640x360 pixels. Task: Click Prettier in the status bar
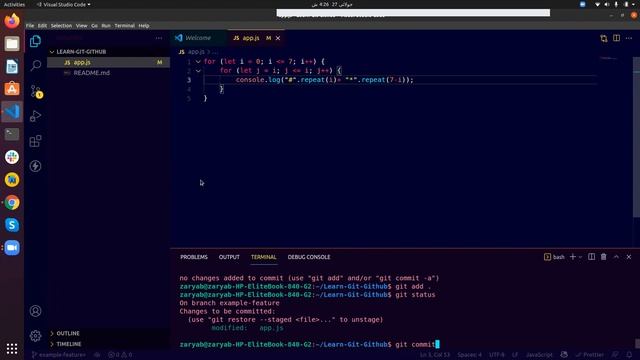589,355
